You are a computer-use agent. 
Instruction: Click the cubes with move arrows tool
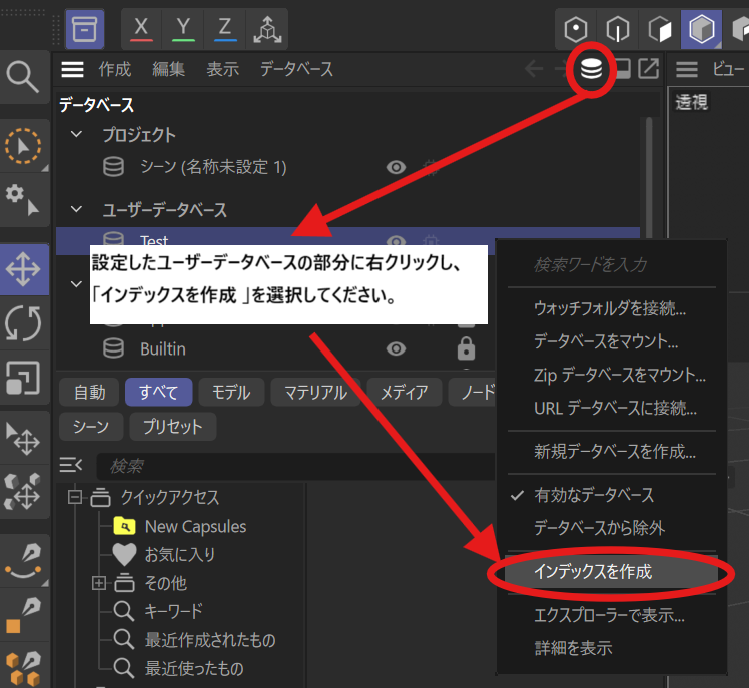pos(23,492)
